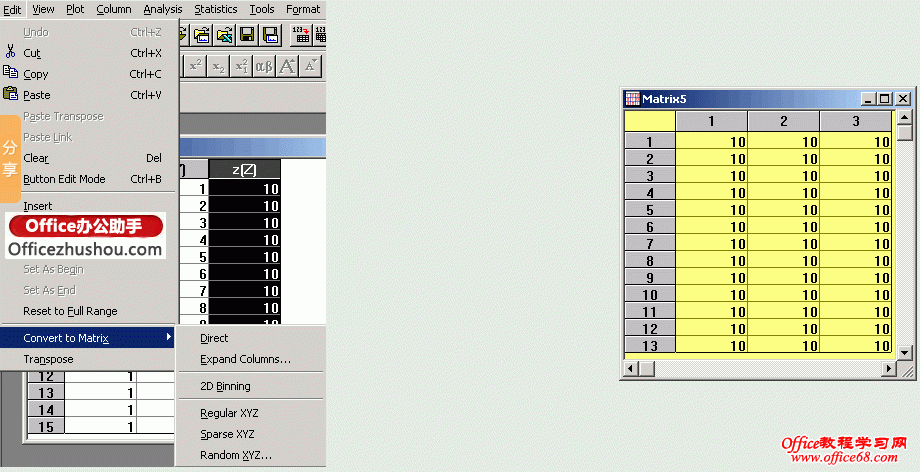Image resolution: width=920 pixels, height=472 pixels.
Task: Select worksheet row header 13
Action: pyautogui.click(x=46, y=393)
